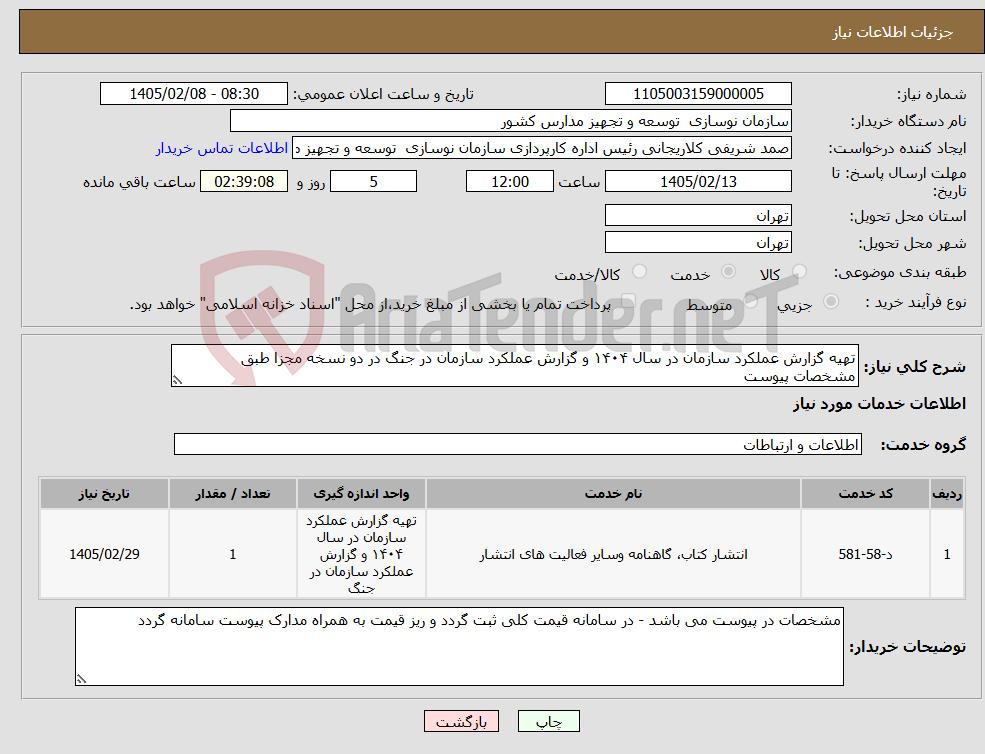Click the quantity cell in row 1

232,554
